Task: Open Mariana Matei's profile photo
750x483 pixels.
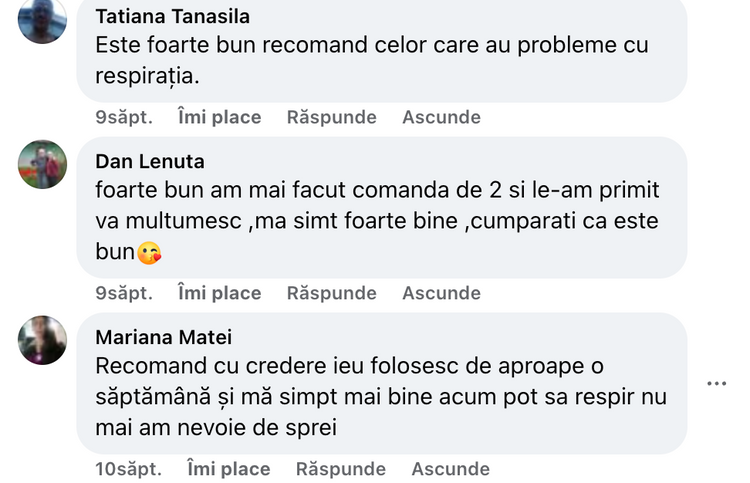Action: [x=42, y=340]
